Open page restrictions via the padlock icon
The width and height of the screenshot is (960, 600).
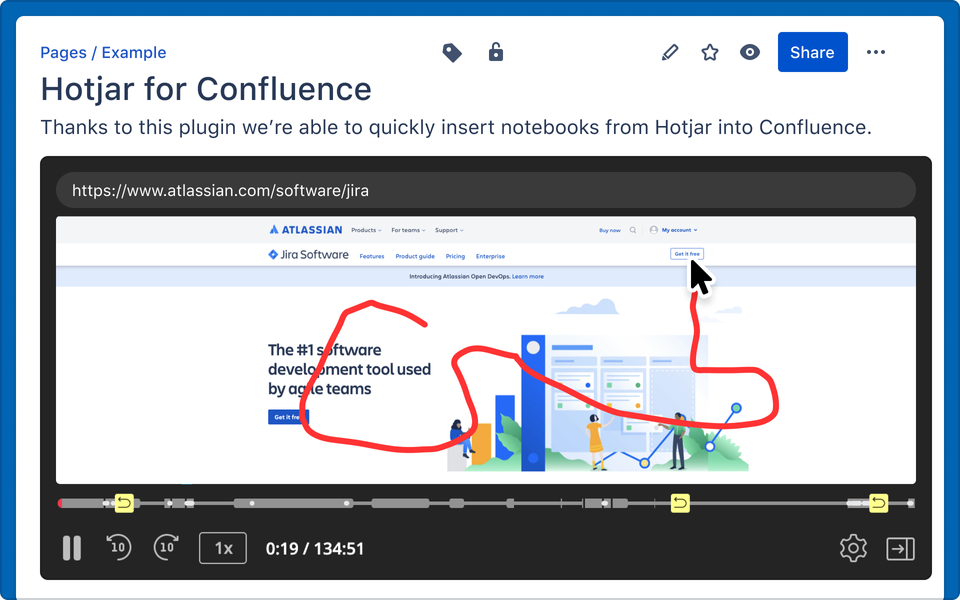pos(496,52)
